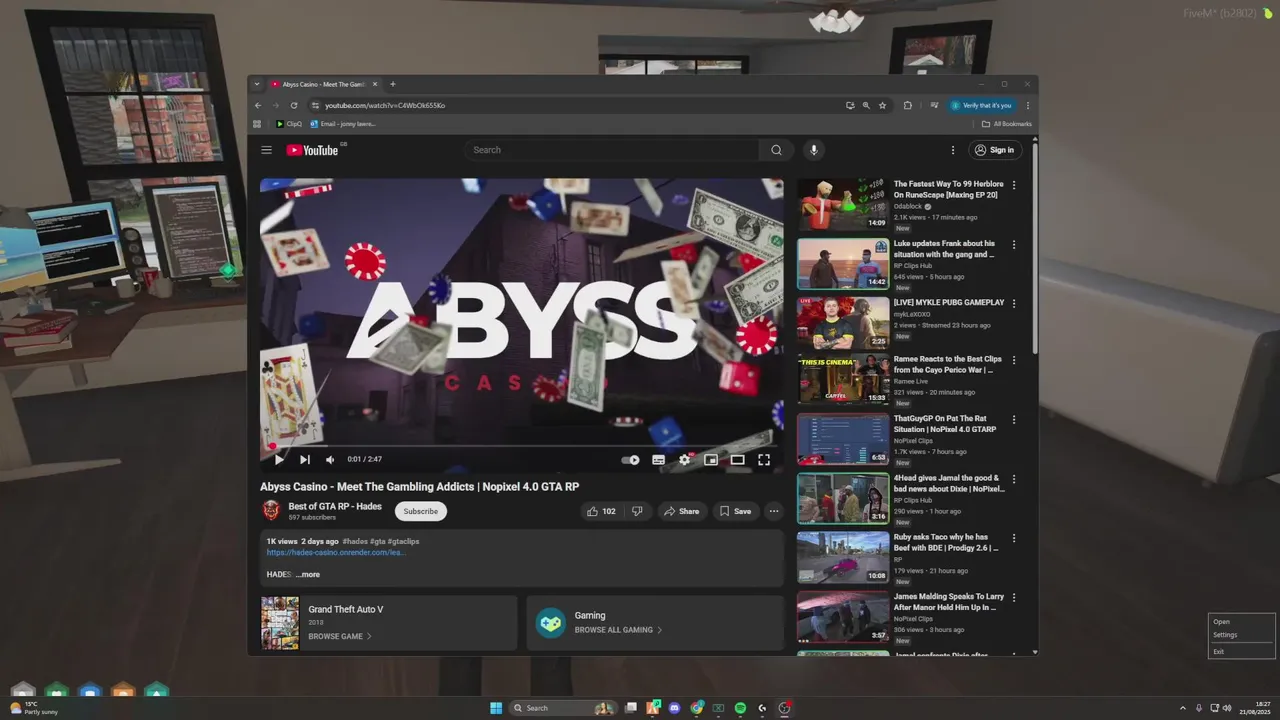The image size is (1280, 720).
Task: Choose Settings in tray context menu
Action: 1241,635
